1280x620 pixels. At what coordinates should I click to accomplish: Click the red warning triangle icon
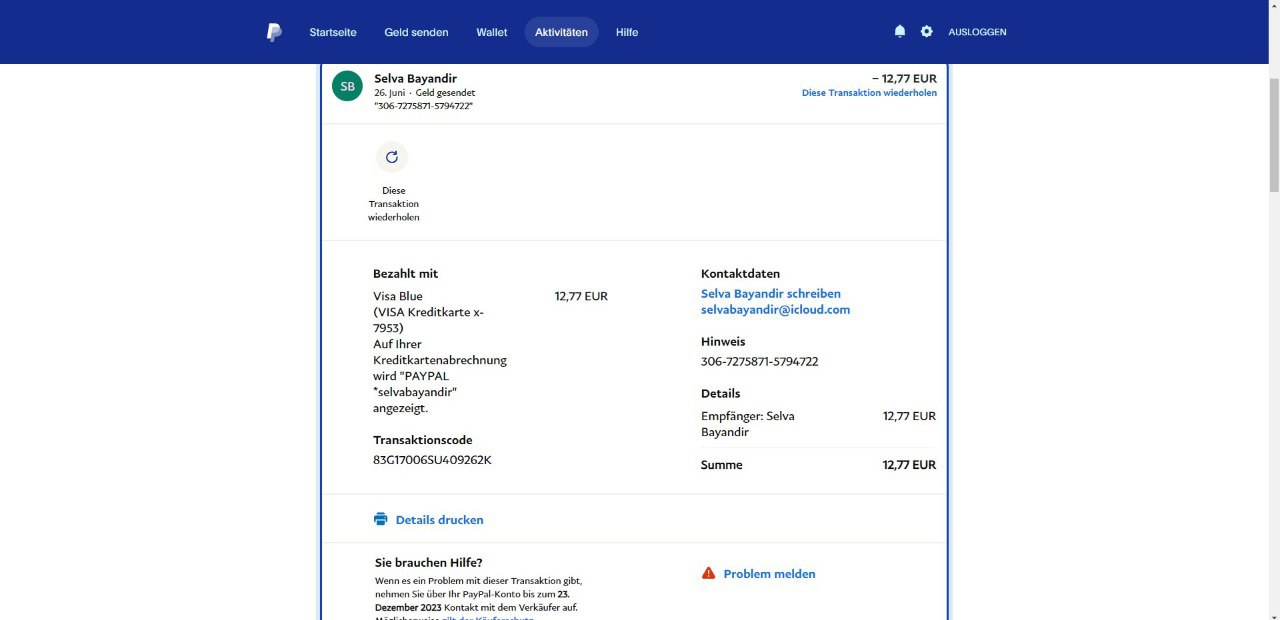[708, 573]
